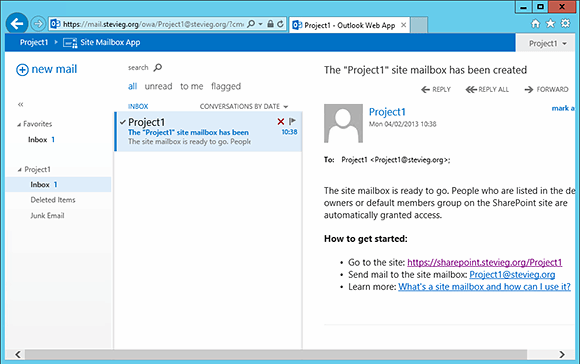Filter flagged messages

[x=226, y=87]
